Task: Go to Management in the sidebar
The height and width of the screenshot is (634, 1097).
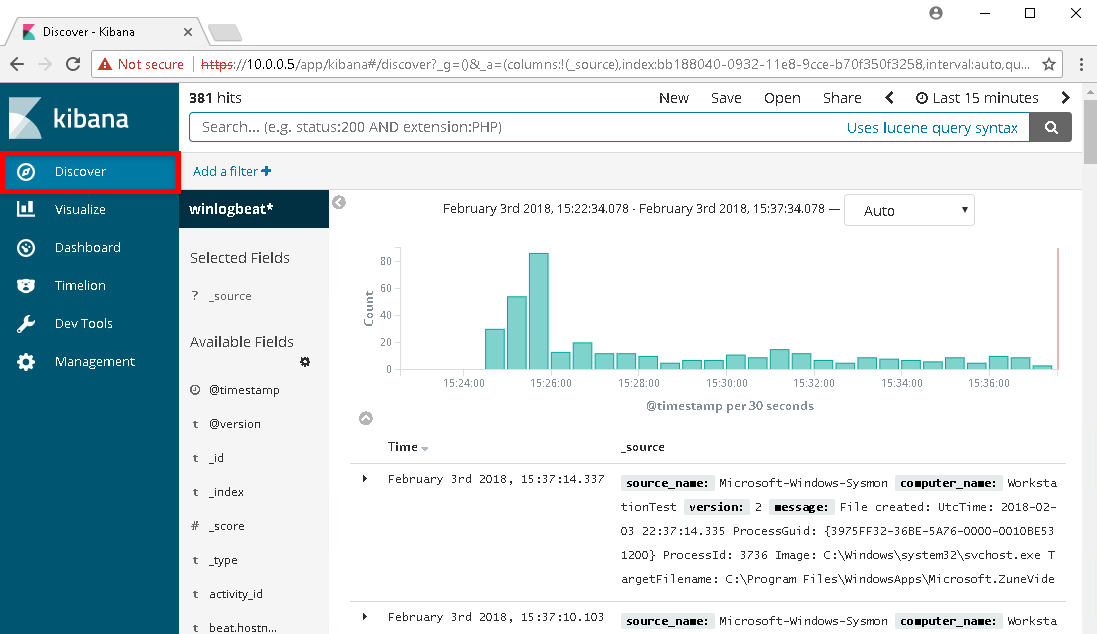Action: 94,362
